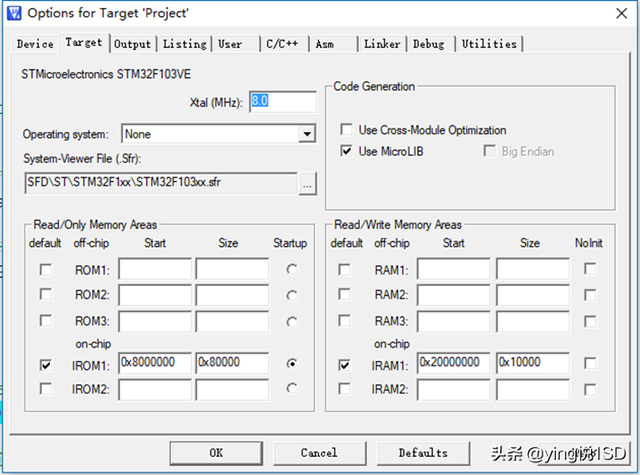Viewport: 640px width, 475px height.
Task: Click the Cancel button
Action: point(320,453)
